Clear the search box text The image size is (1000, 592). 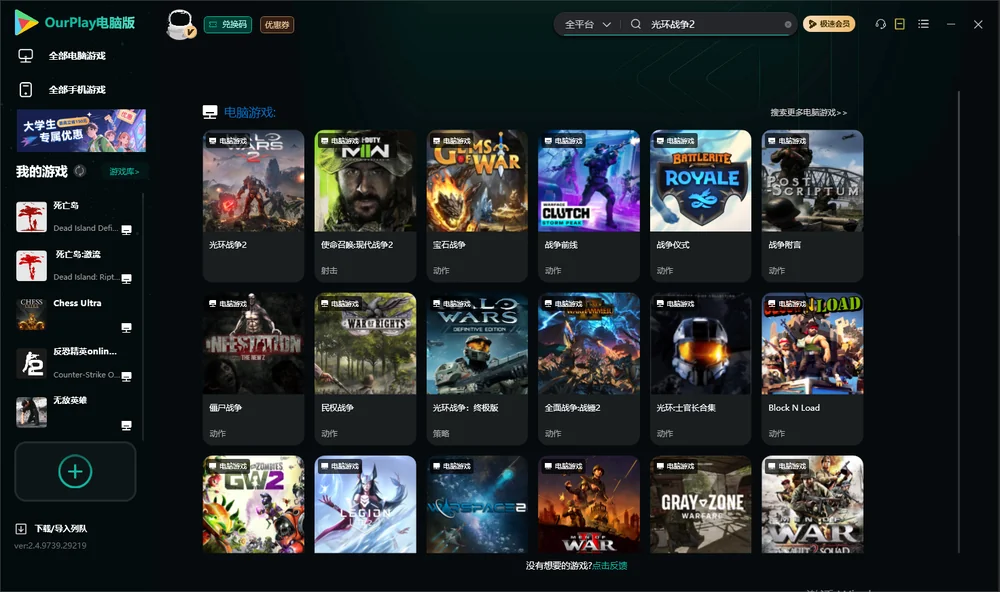click(x=788, y=25)
